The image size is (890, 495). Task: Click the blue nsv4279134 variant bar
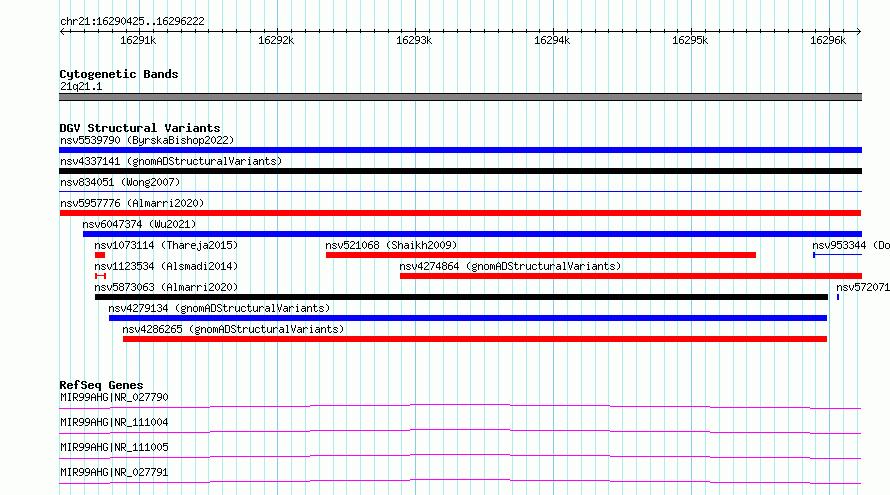pos(468,318)
